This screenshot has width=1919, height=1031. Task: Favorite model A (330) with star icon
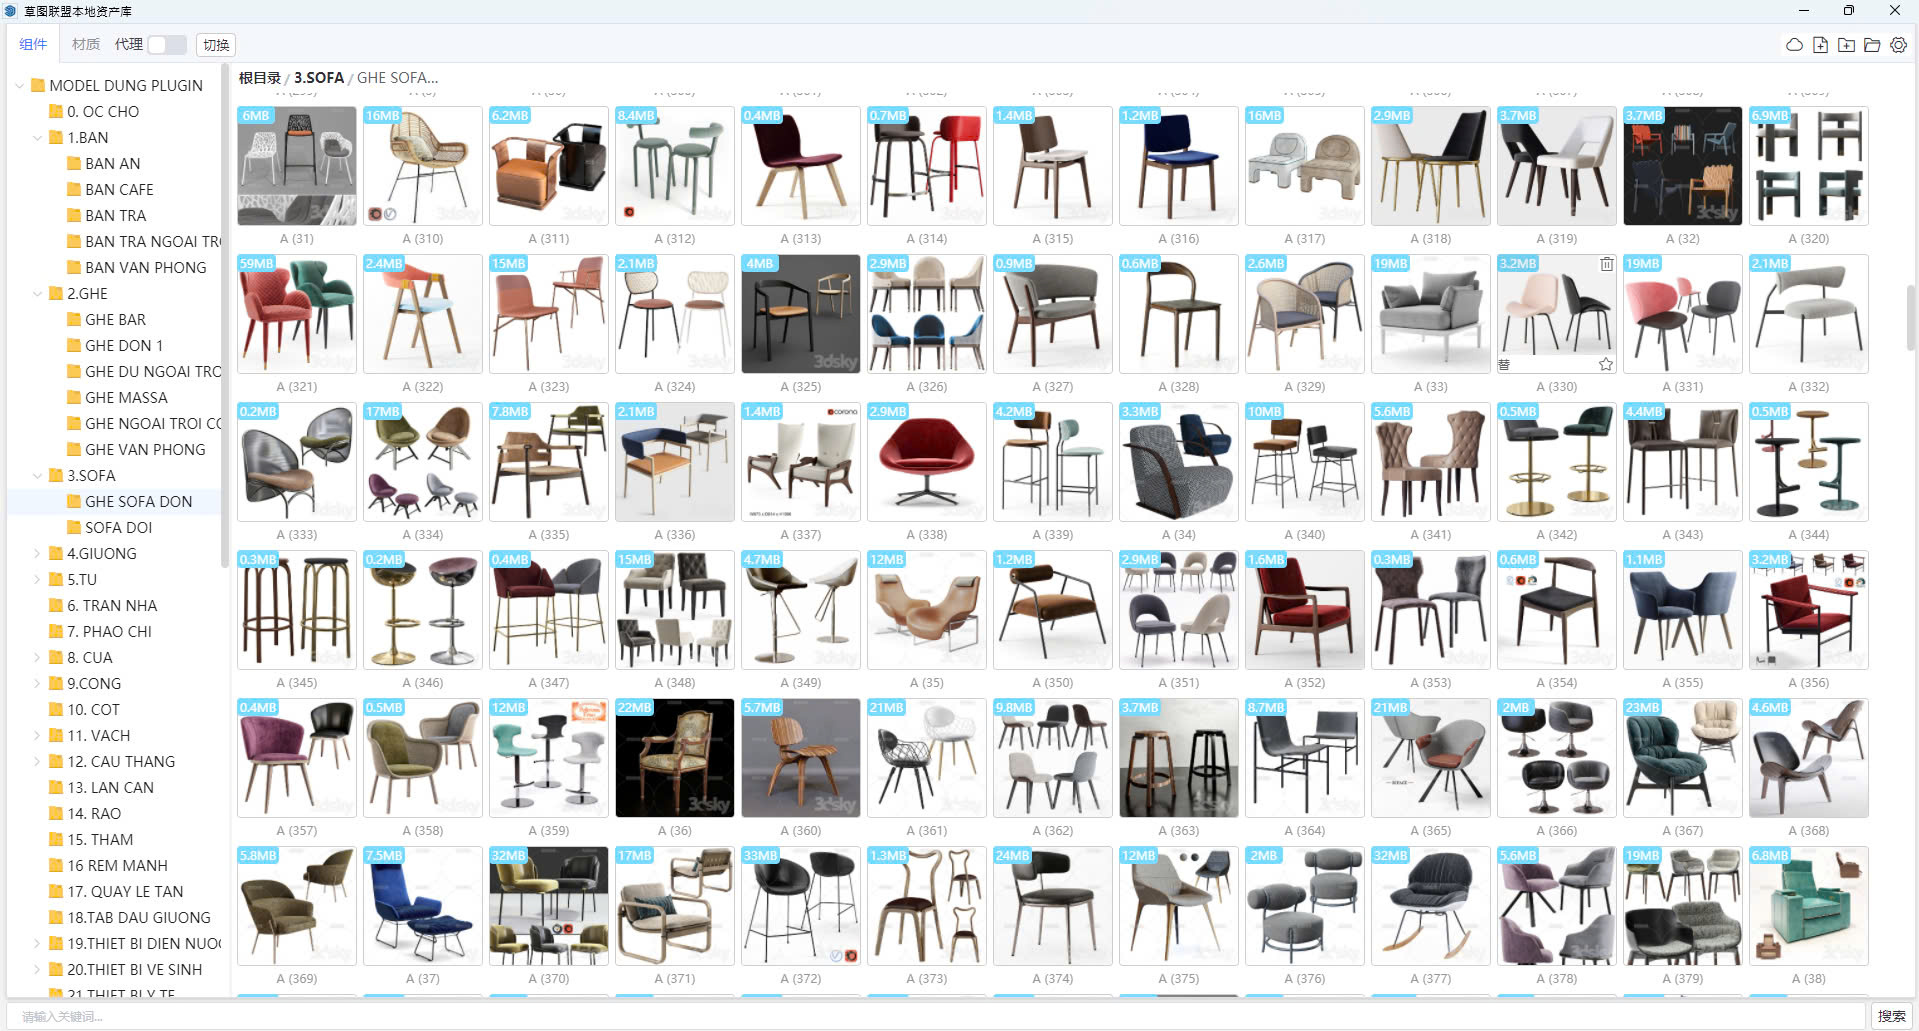tap(1606, 364)
